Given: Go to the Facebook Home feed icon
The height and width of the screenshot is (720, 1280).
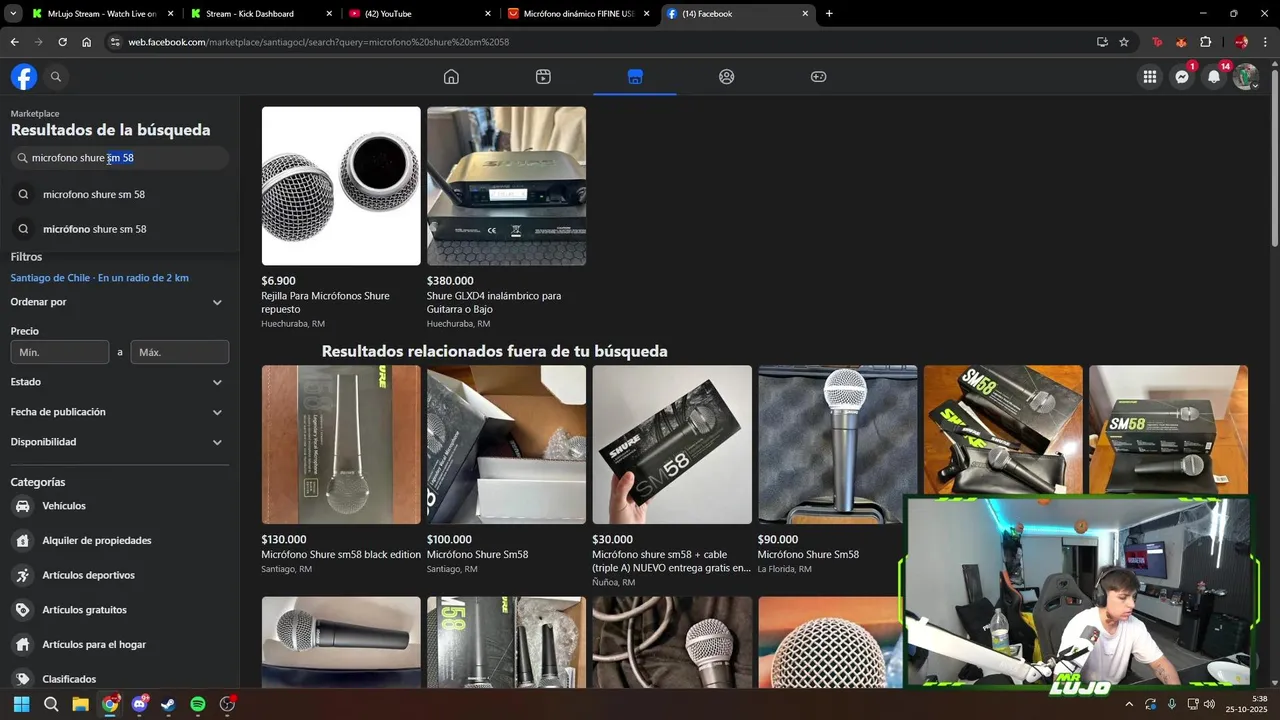Looking at the screenshot, I should (x=451, y=77).
